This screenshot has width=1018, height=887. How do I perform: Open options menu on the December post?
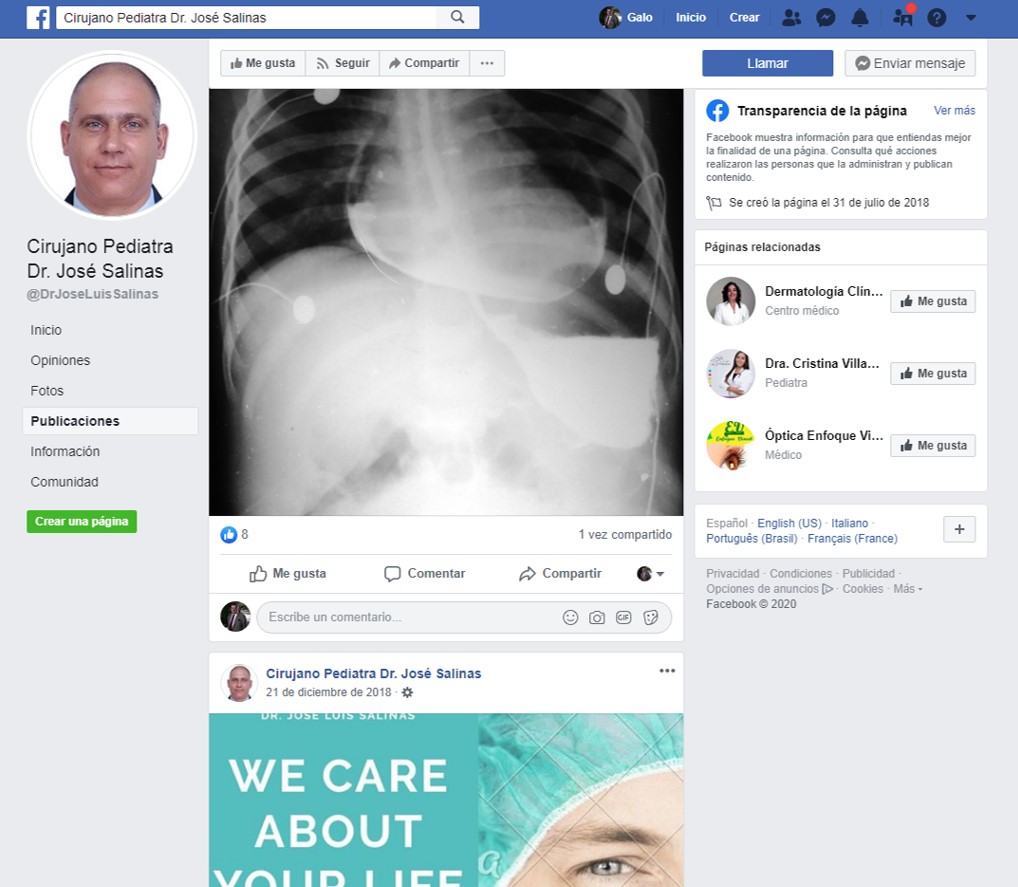(667, 671)
